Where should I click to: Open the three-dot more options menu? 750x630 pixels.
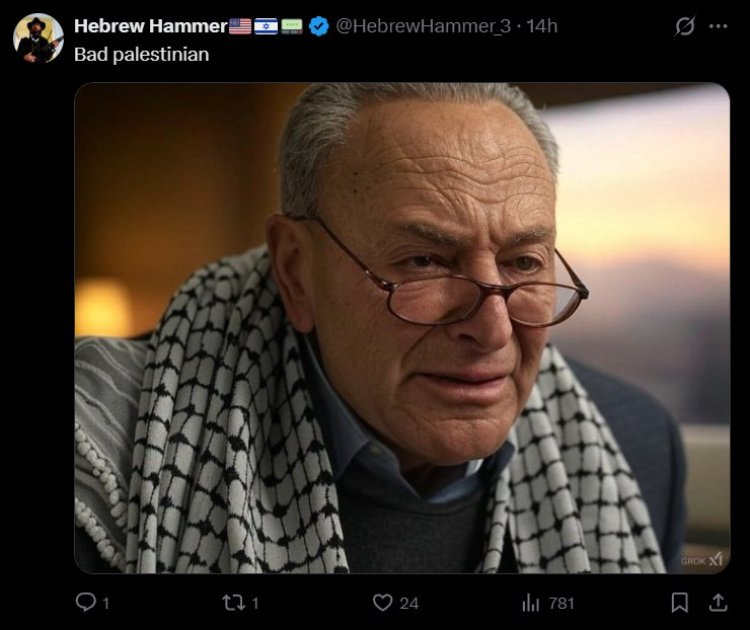pyautogui.click(x=718, y=26)
